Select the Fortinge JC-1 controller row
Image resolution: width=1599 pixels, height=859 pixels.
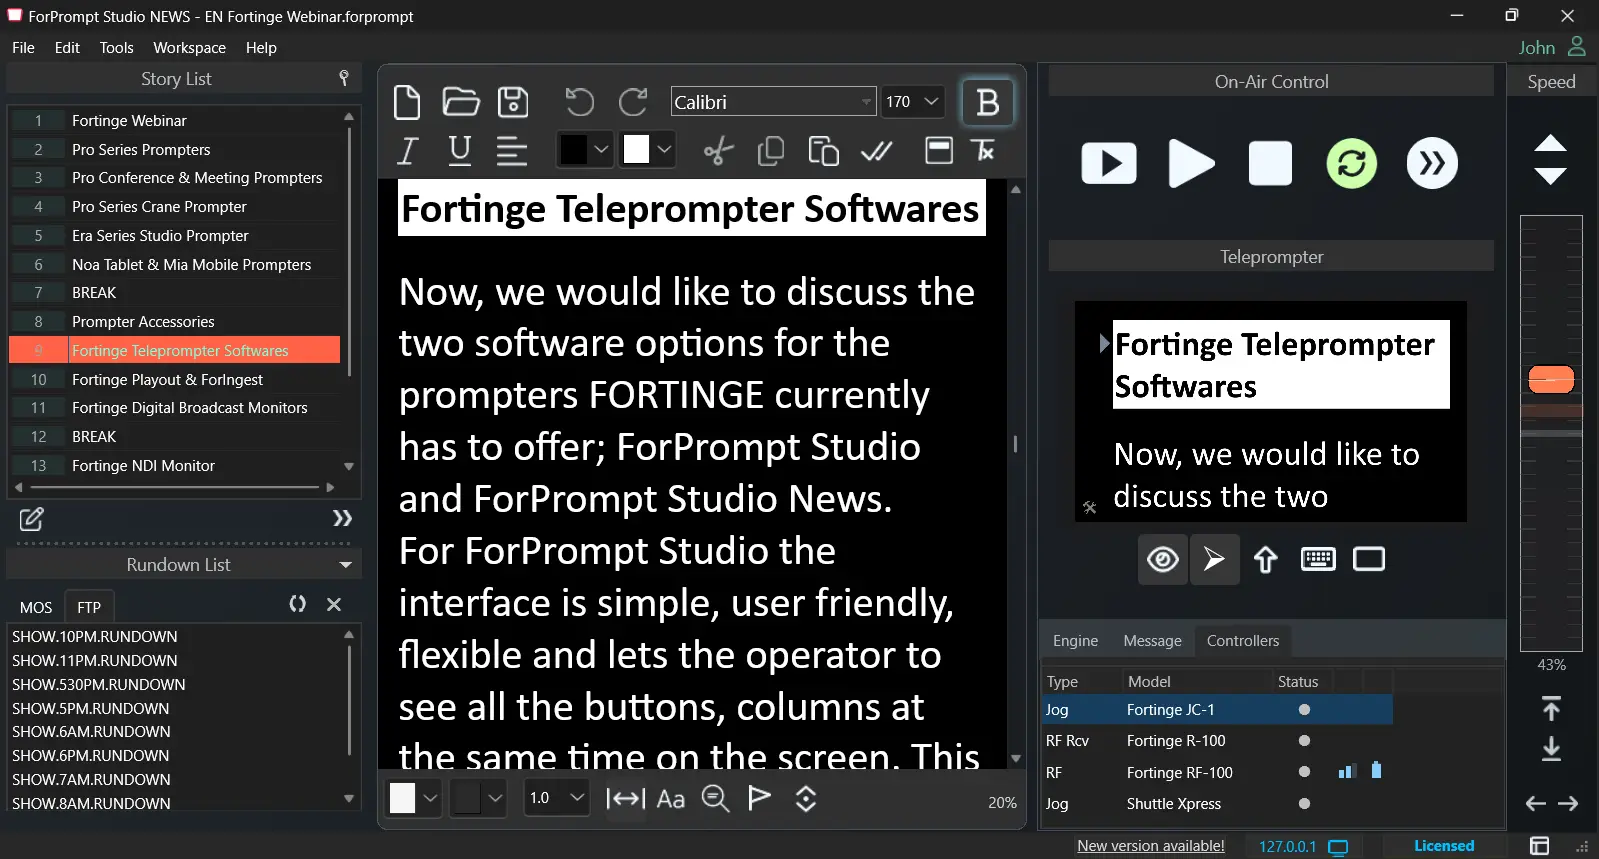coord(1217,710)
